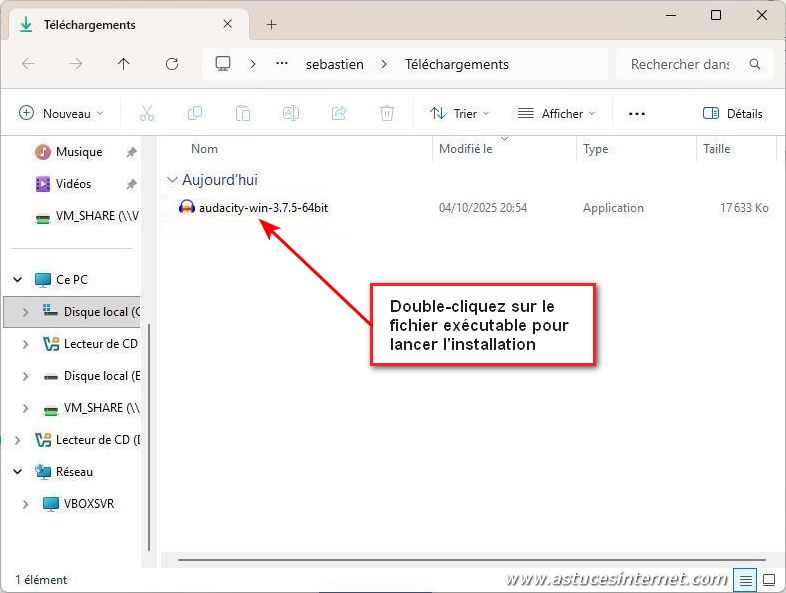Click the Paste clipboard icon
The width and height of the screenshot is (786, 593).
[x=243, y=114]
